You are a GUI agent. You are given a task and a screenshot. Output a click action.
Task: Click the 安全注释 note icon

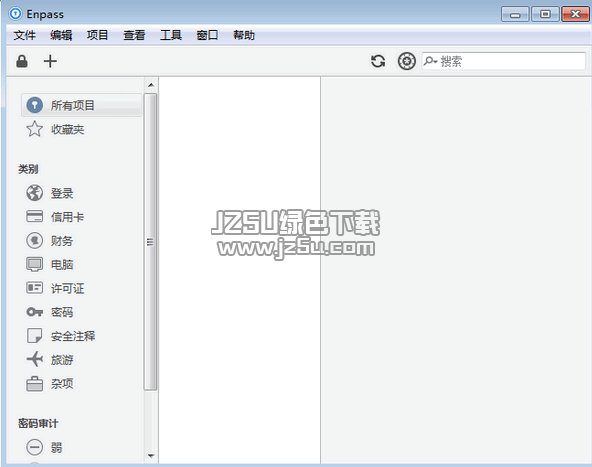coord(34,336)
